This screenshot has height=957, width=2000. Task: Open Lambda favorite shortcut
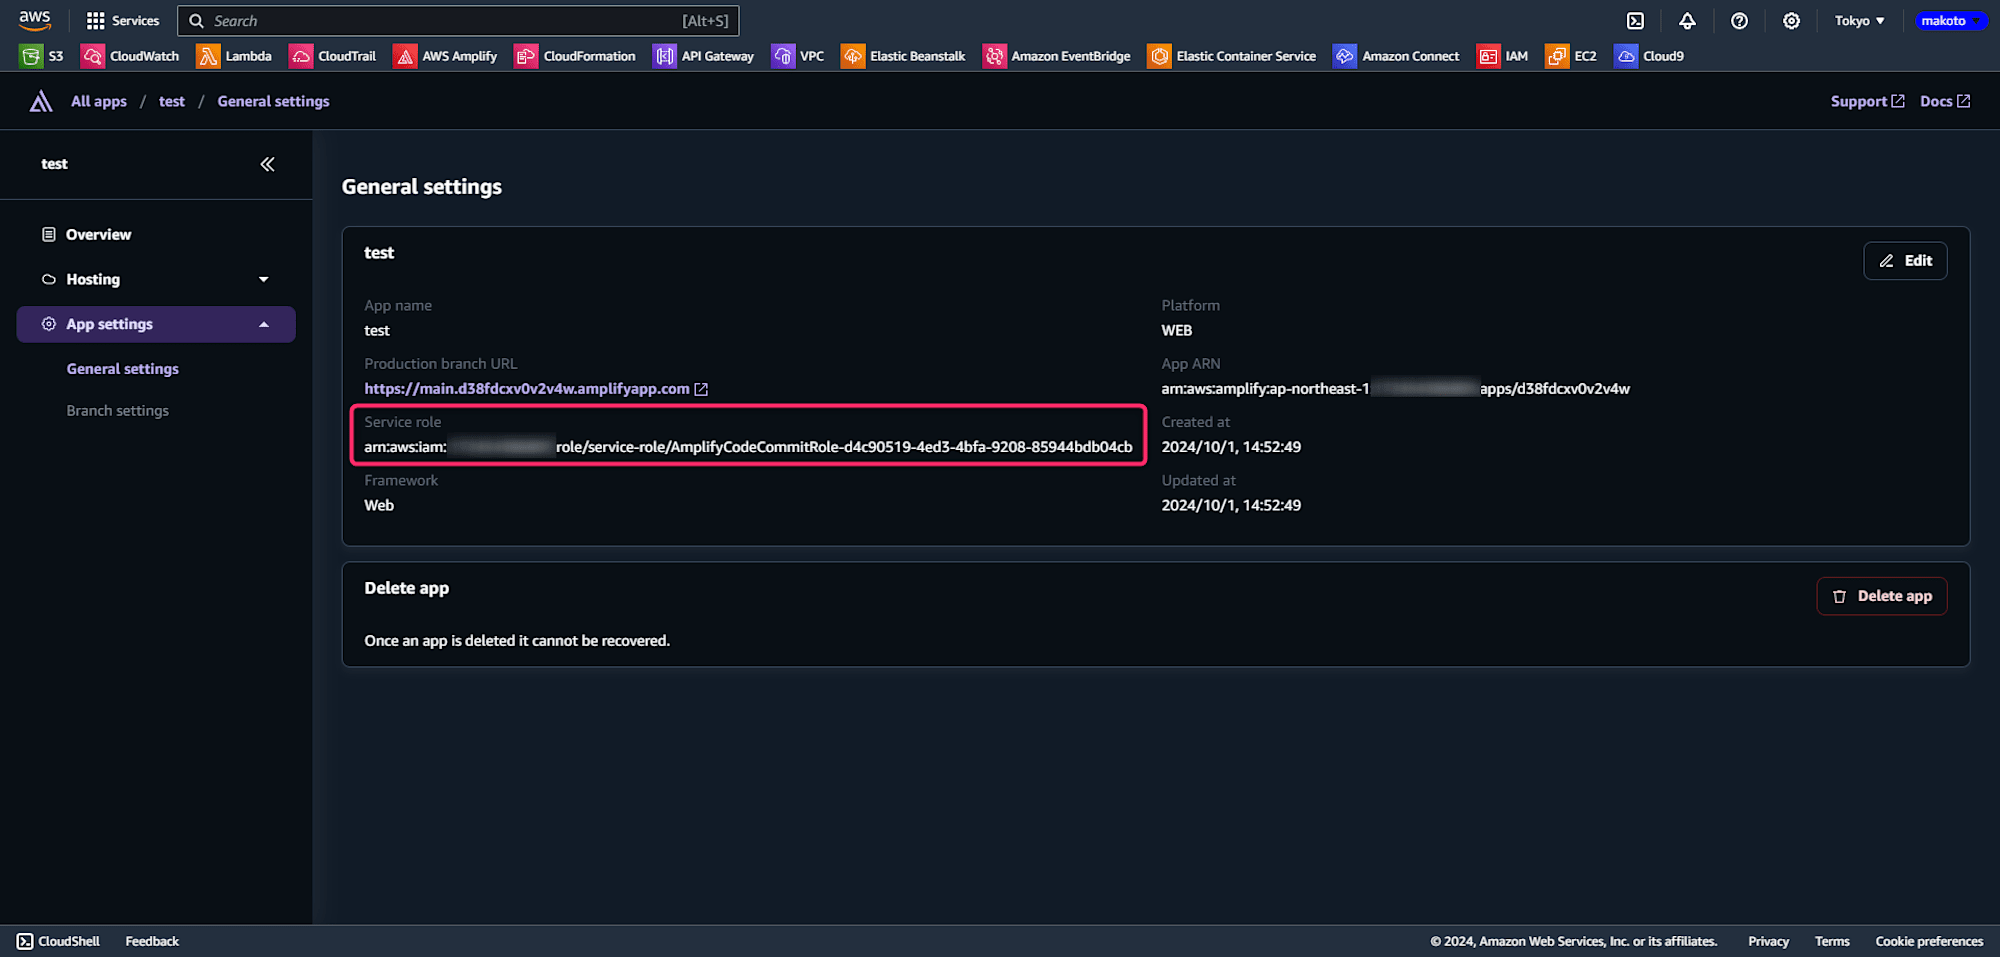235,56
